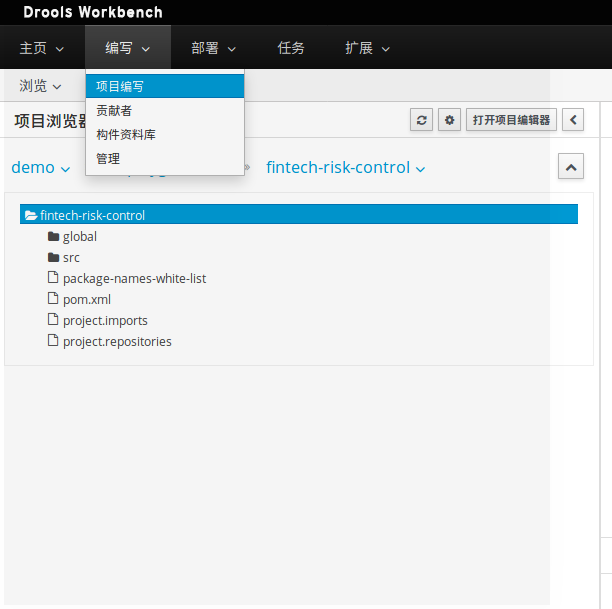Collapse breadcrumb section with up chevron button

(x=571, y=166)
